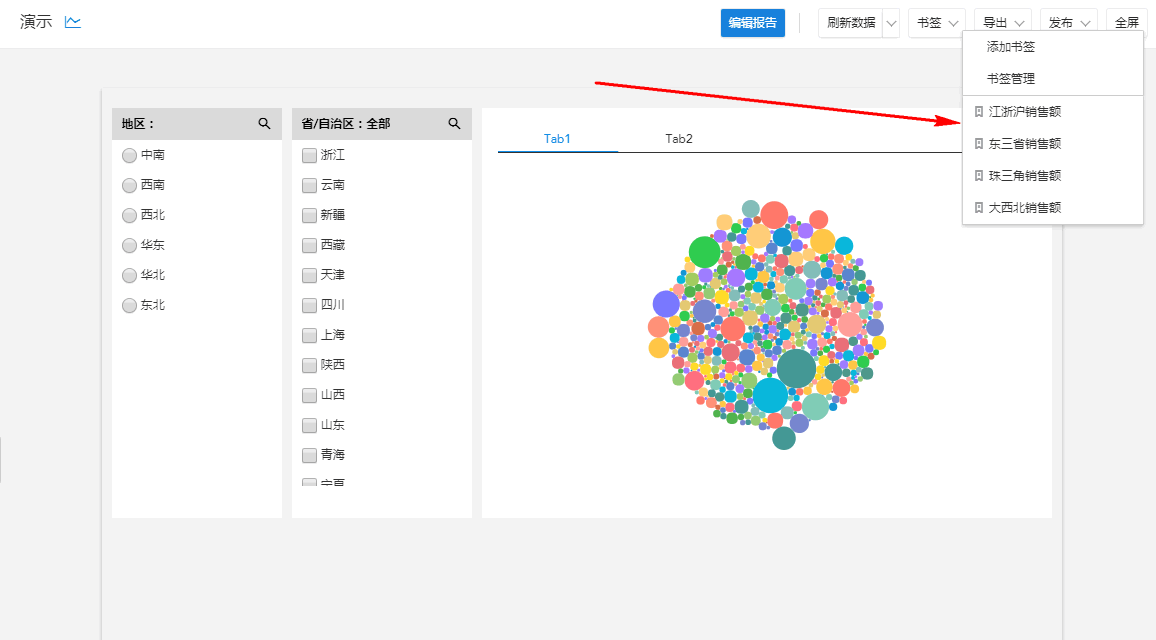Select the 中南 radio button
The width and height of the screenshot is (1156, 640).
[129, 155]
